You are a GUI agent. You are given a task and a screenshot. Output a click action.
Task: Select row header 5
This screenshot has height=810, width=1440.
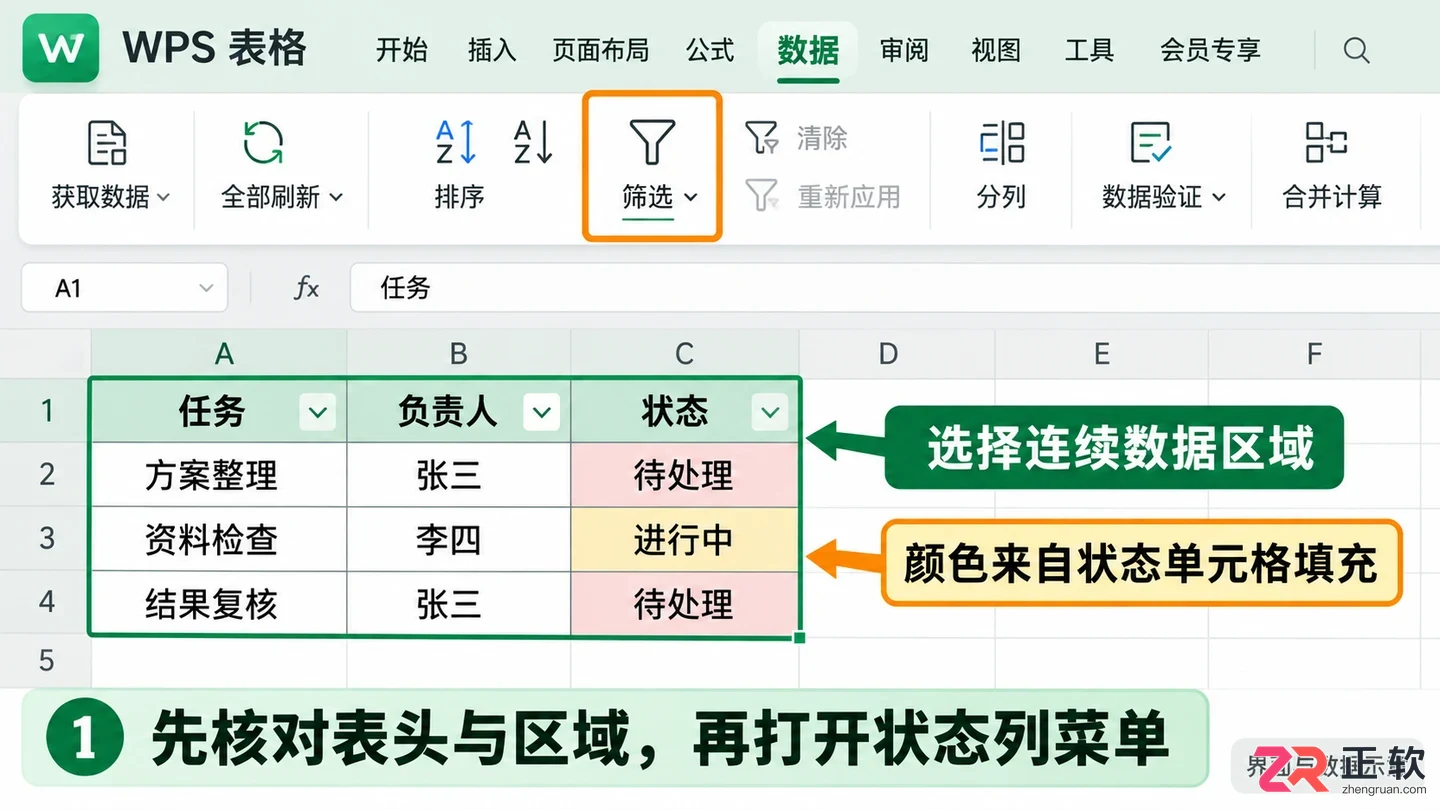click(46, 660)
